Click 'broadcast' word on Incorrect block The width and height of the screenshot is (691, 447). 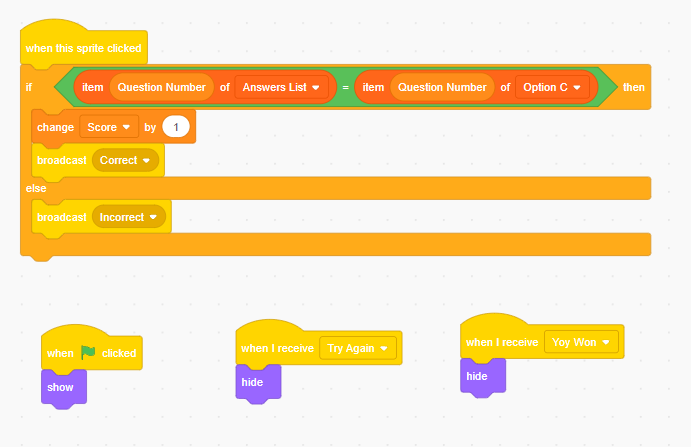point(62,217)
